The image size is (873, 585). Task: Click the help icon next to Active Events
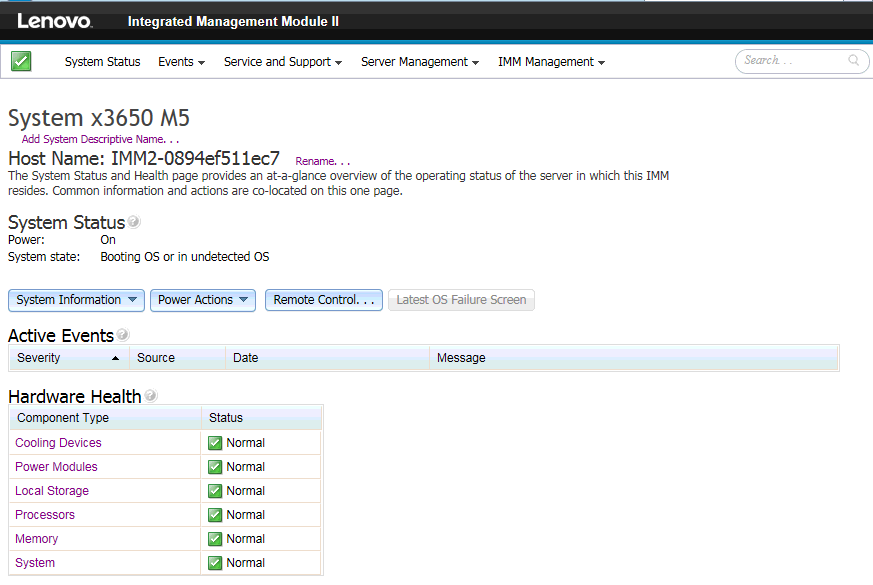point(122,334)
